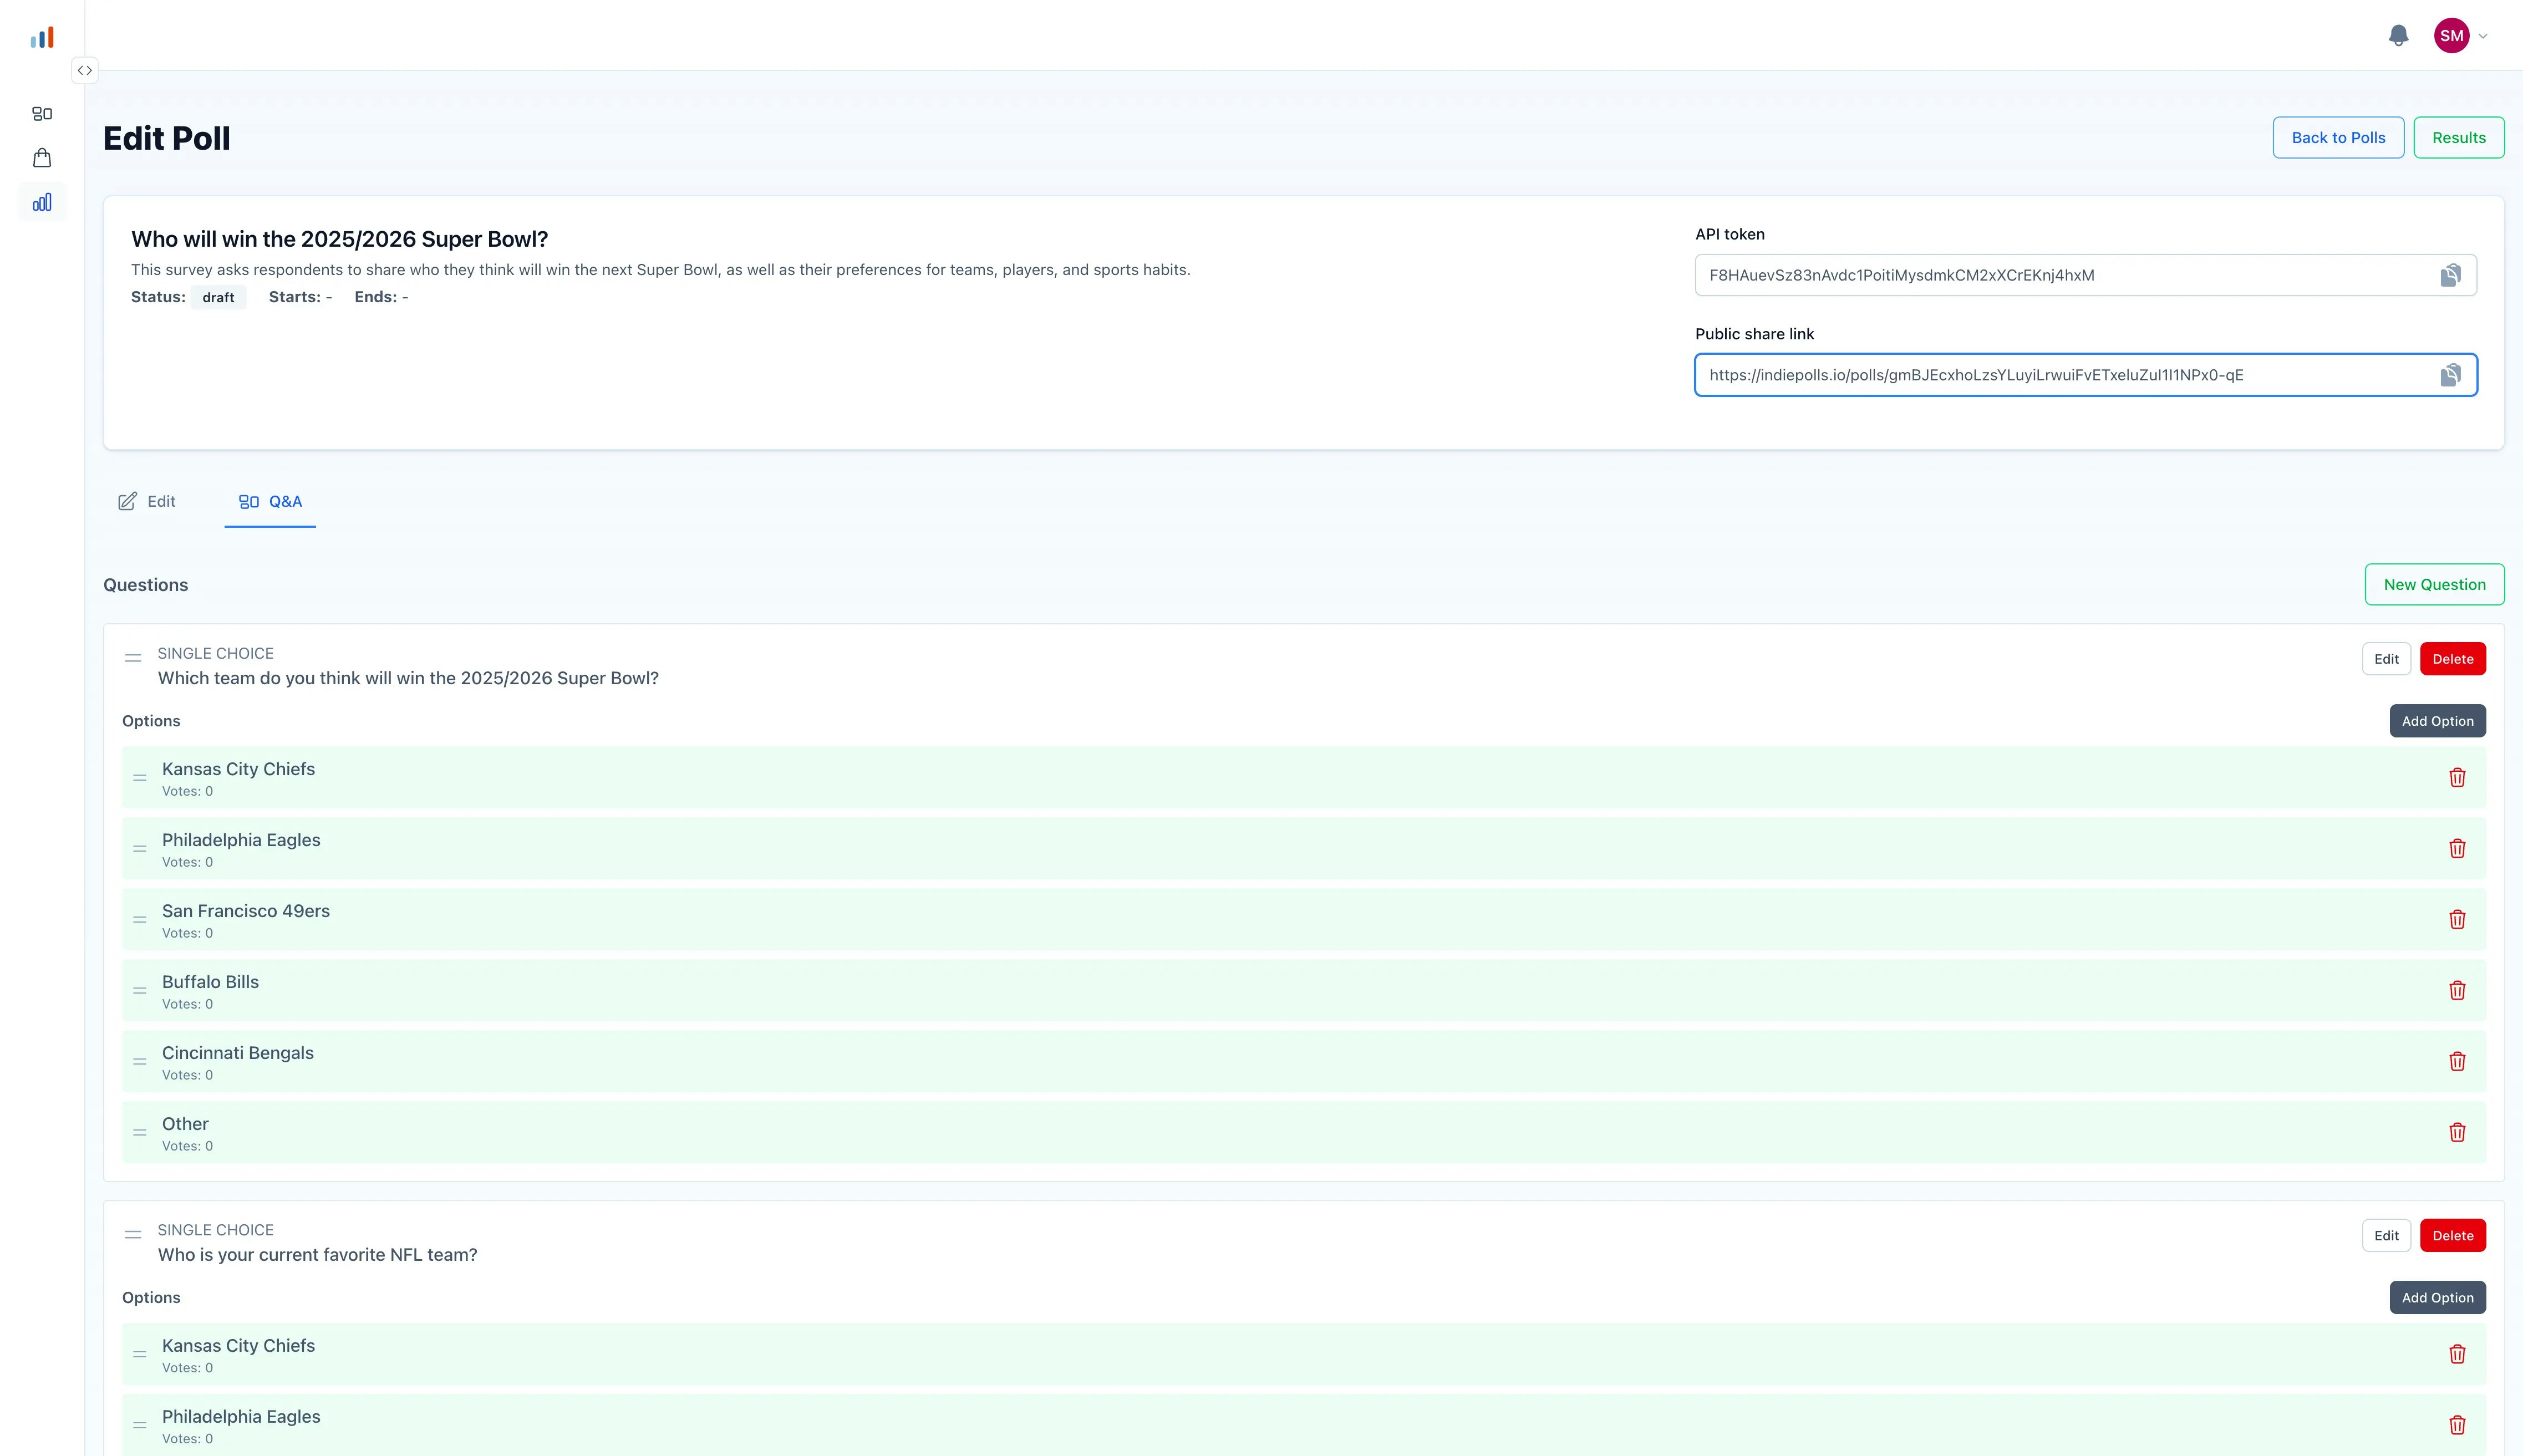Click the IndiePolls logo at top left
Viewport: 2523px width, 1456px height.
click(42, 36)
